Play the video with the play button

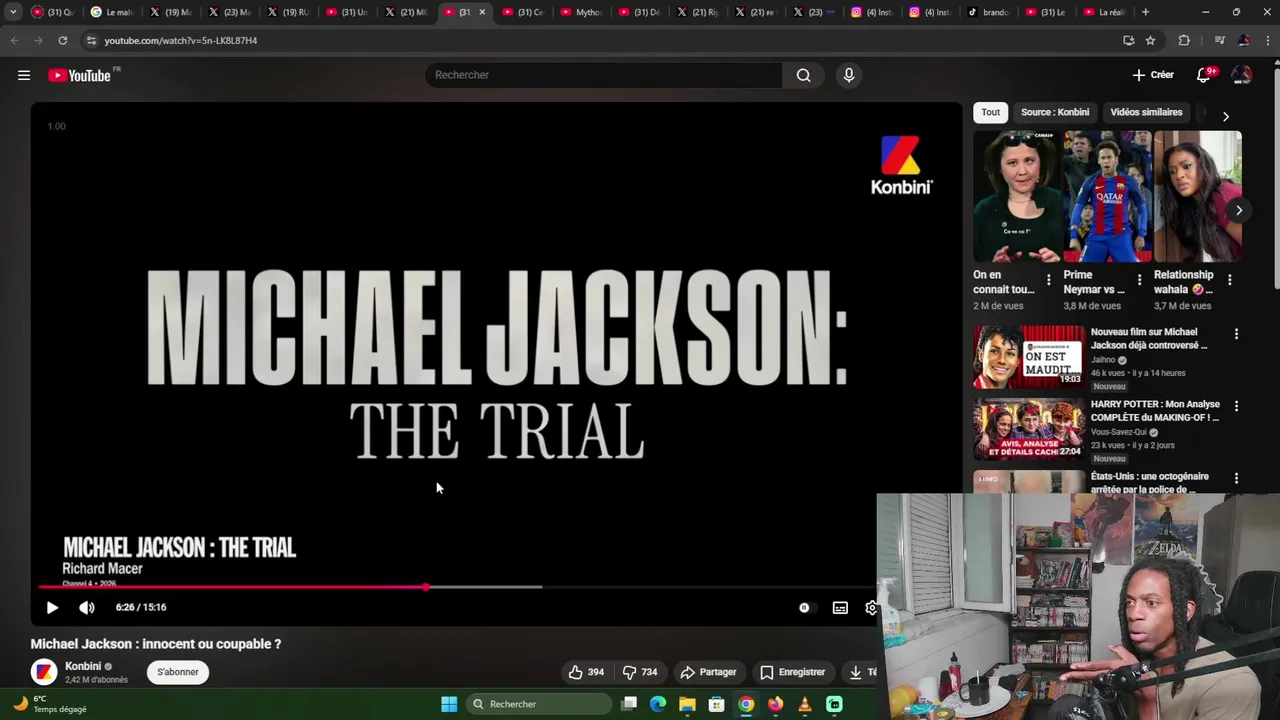52,607
